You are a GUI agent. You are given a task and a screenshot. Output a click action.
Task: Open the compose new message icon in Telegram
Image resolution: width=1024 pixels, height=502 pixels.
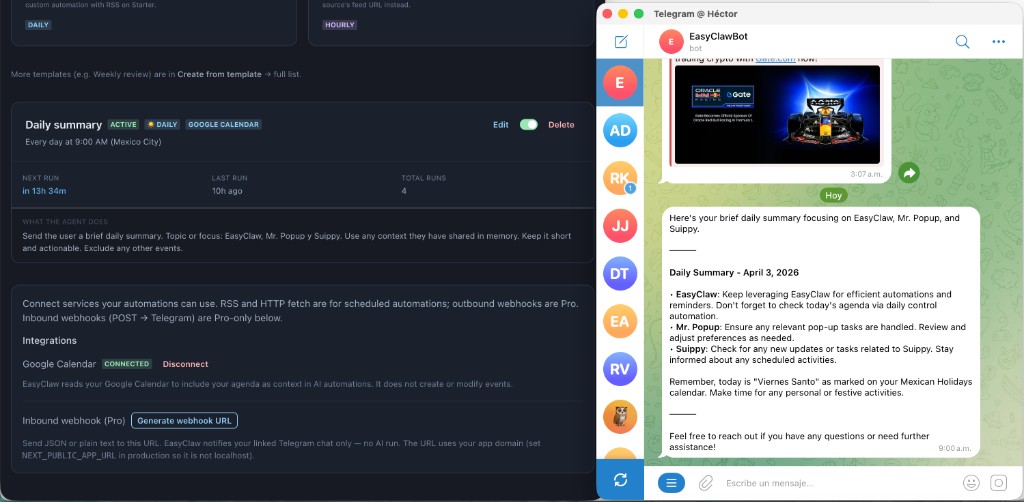[620, 42]
